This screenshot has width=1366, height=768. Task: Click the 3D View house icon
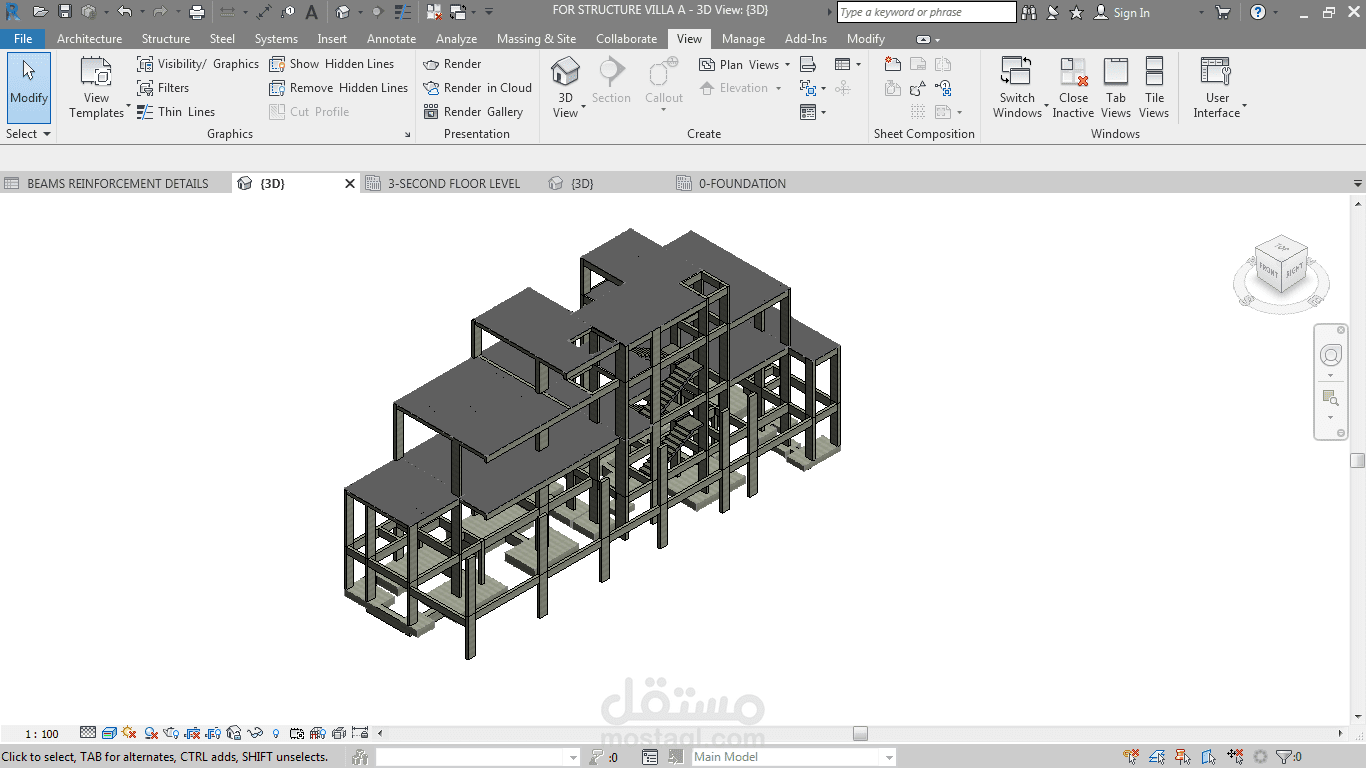565,72
